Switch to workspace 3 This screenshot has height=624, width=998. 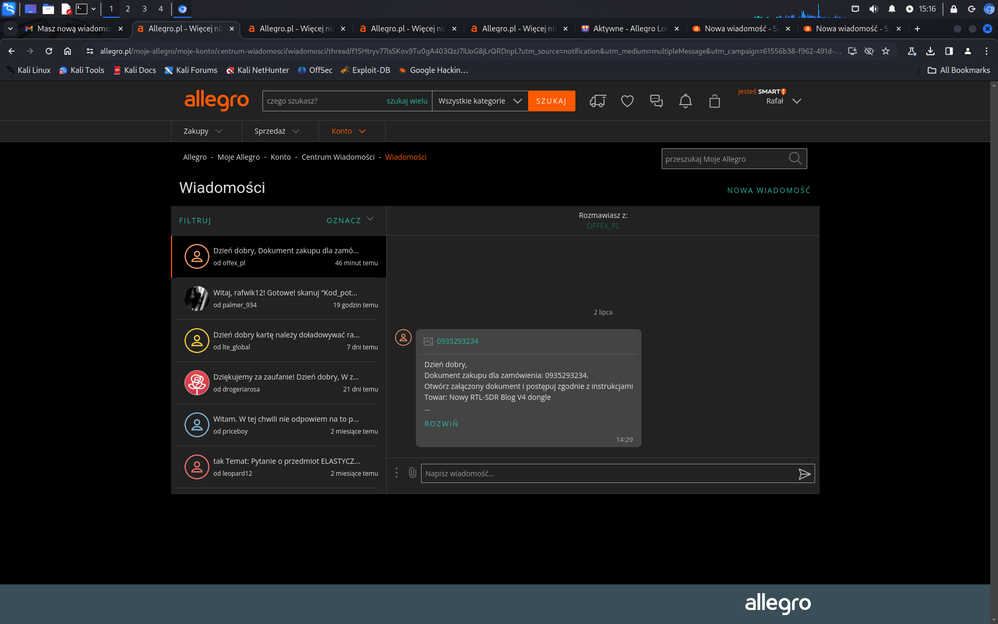[144, 9]
